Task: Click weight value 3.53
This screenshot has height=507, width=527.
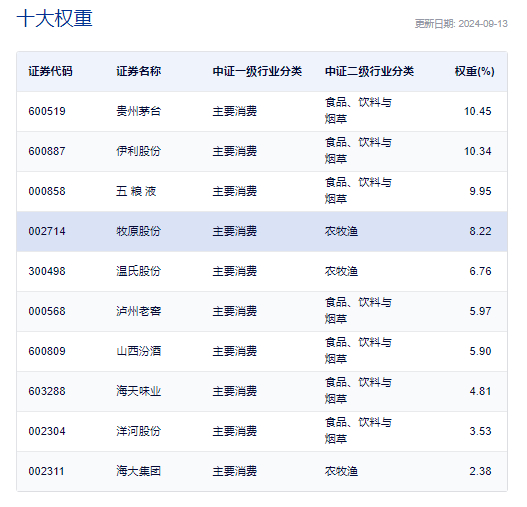Action: tap(480, 431)
